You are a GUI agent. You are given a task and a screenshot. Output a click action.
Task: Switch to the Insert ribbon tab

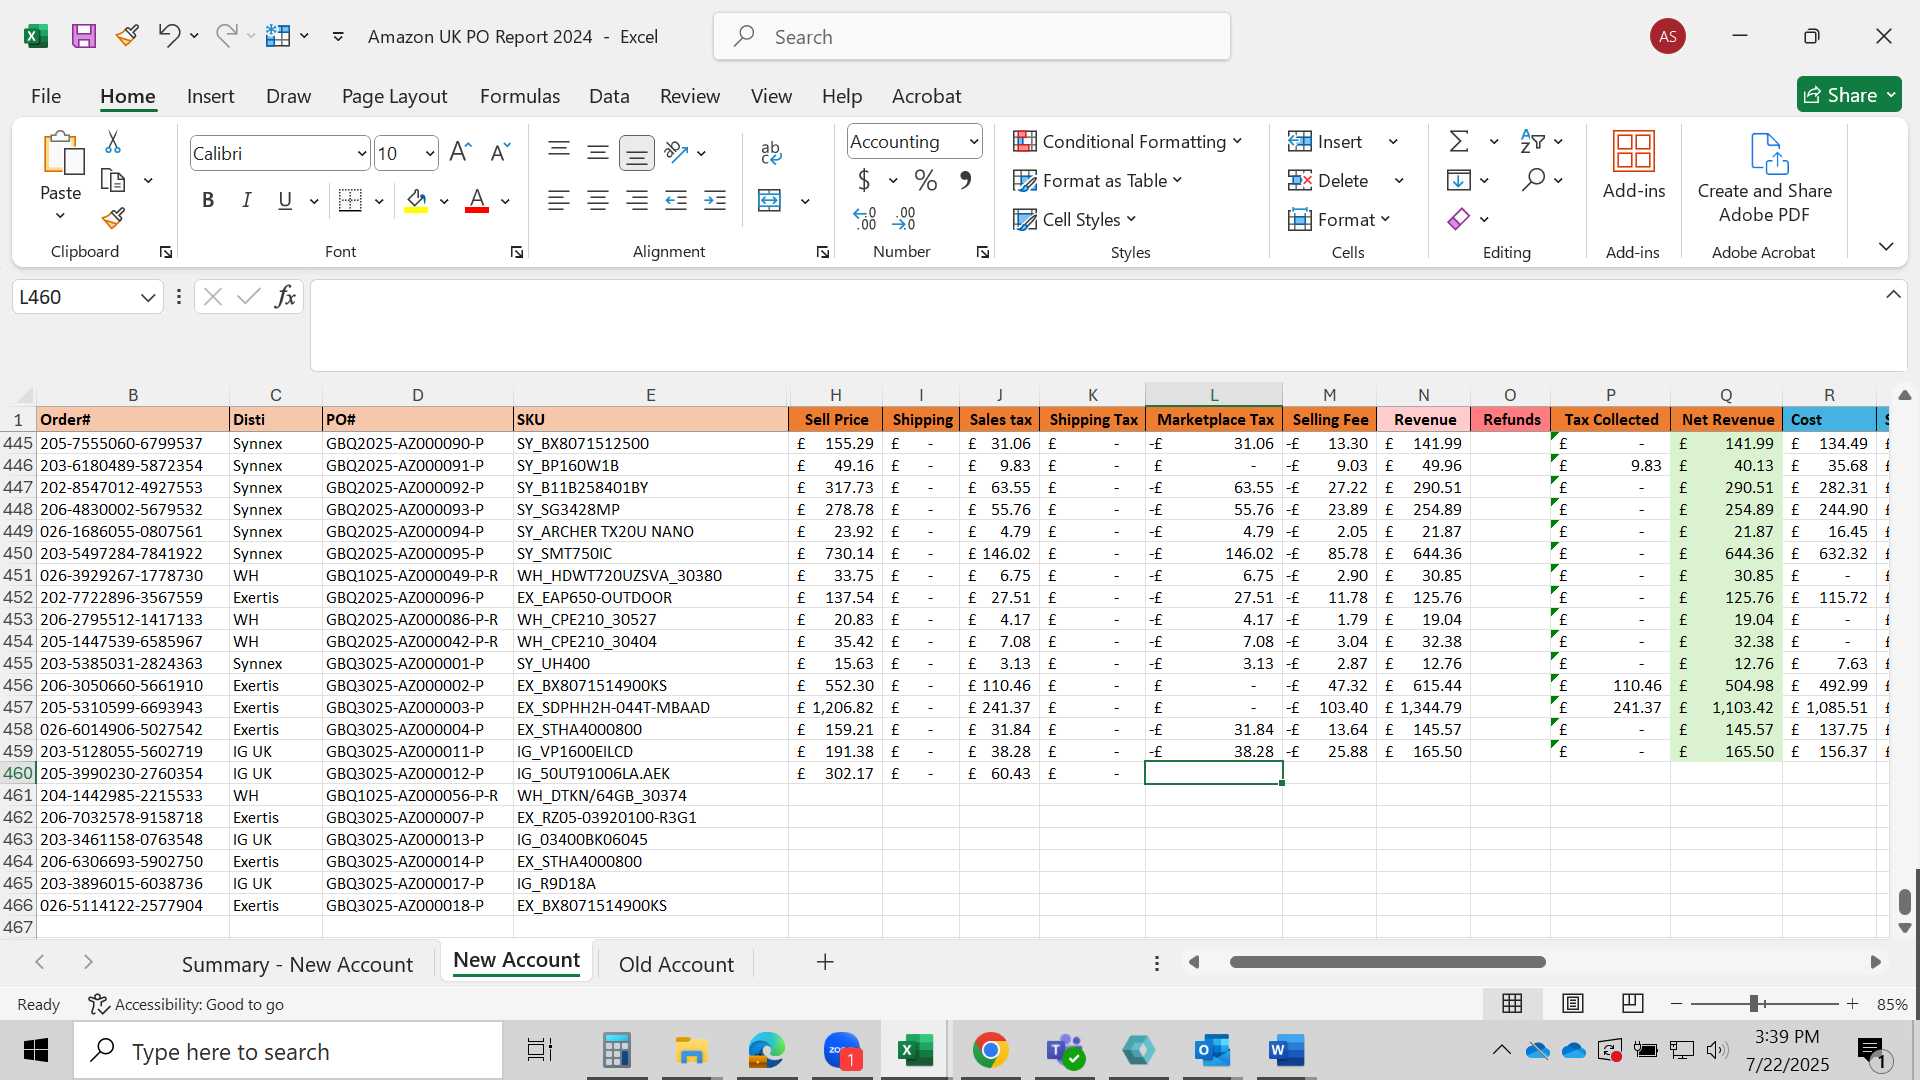pyautogui.click(x=210, y=96)
